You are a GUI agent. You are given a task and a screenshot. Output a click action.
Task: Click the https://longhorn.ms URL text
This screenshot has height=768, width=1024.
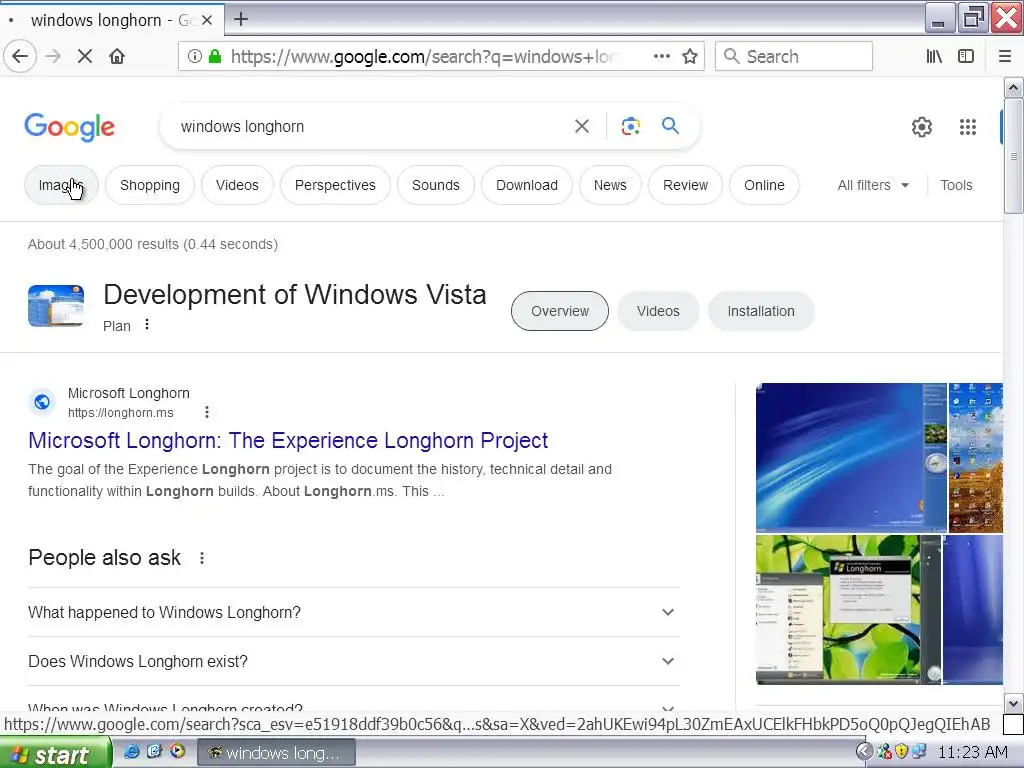121,413
